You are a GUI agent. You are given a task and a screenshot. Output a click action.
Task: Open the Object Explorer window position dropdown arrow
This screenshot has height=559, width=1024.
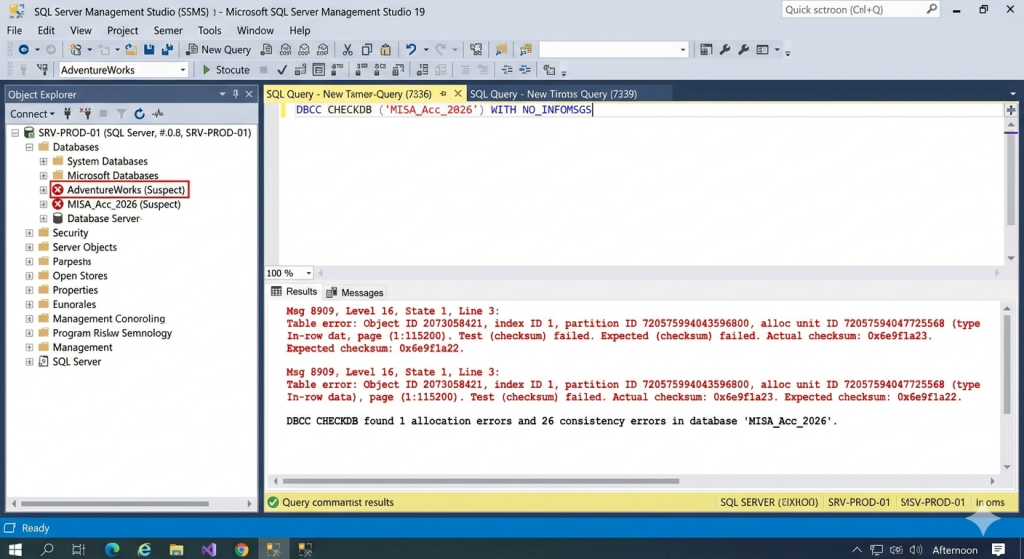tap(222, 94)
